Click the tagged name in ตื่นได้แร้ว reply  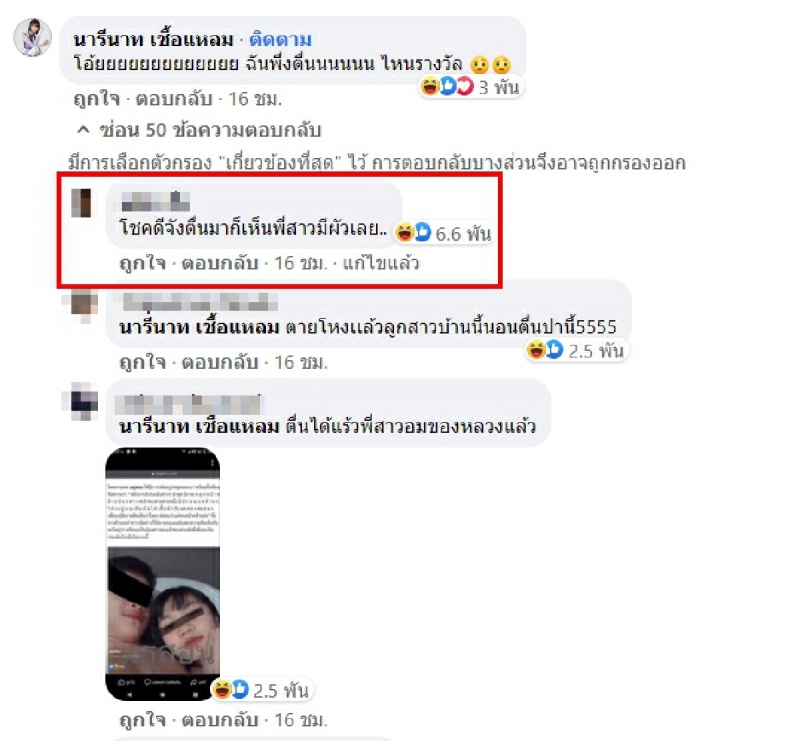pos(199,426)
